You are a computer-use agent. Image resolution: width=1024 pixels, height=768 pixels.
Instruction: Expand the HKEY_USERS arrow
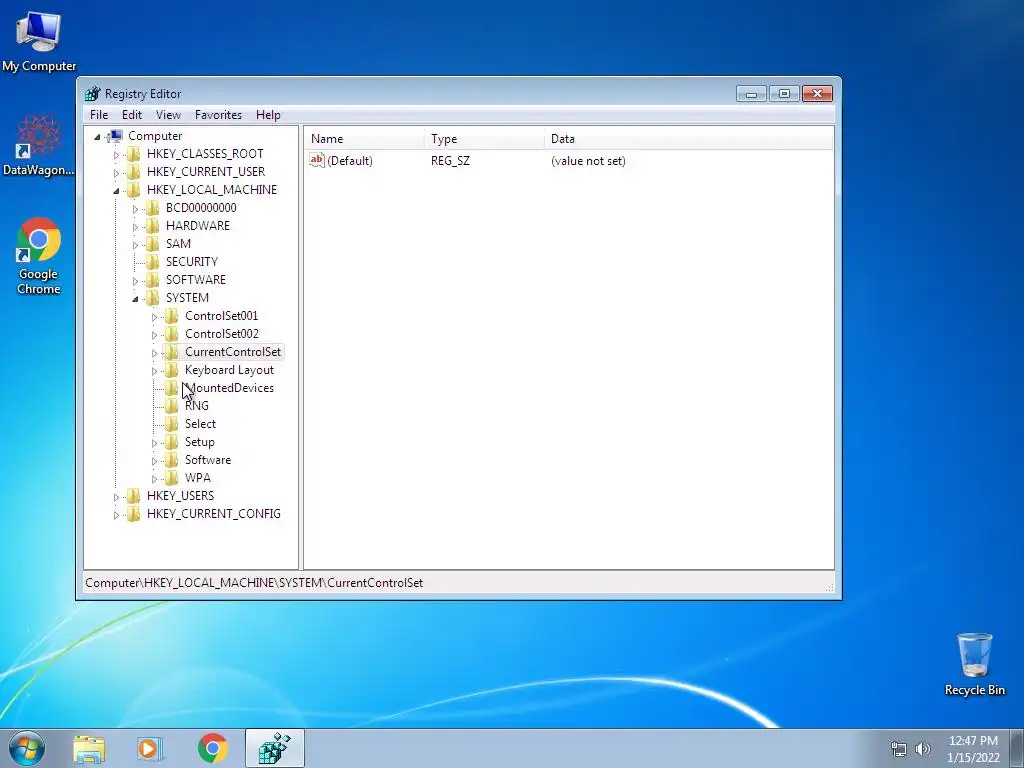click(116, 497)
